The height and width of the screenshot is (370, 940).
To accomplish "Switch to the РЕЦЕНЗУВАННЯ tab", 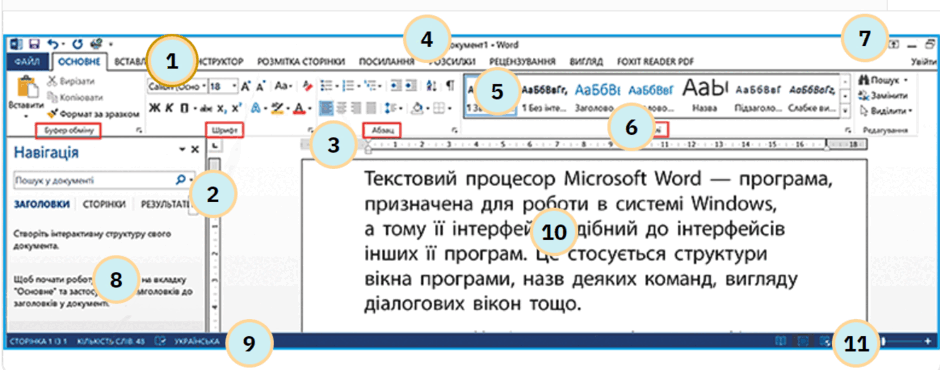I will pos(523,61).
